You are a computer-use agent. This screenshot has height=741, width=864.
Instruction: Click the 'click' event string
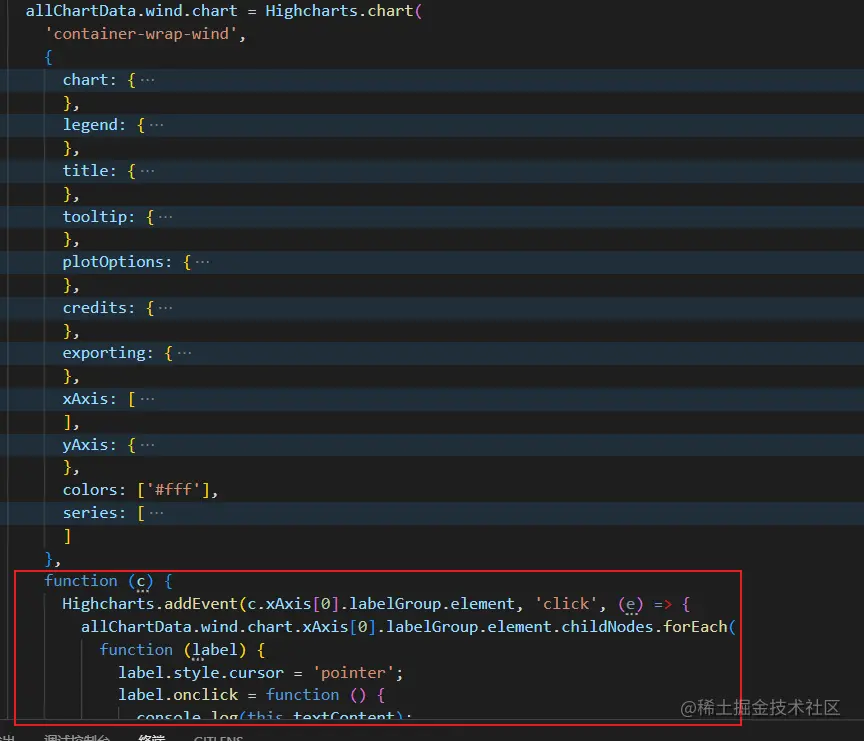point(566,604)
